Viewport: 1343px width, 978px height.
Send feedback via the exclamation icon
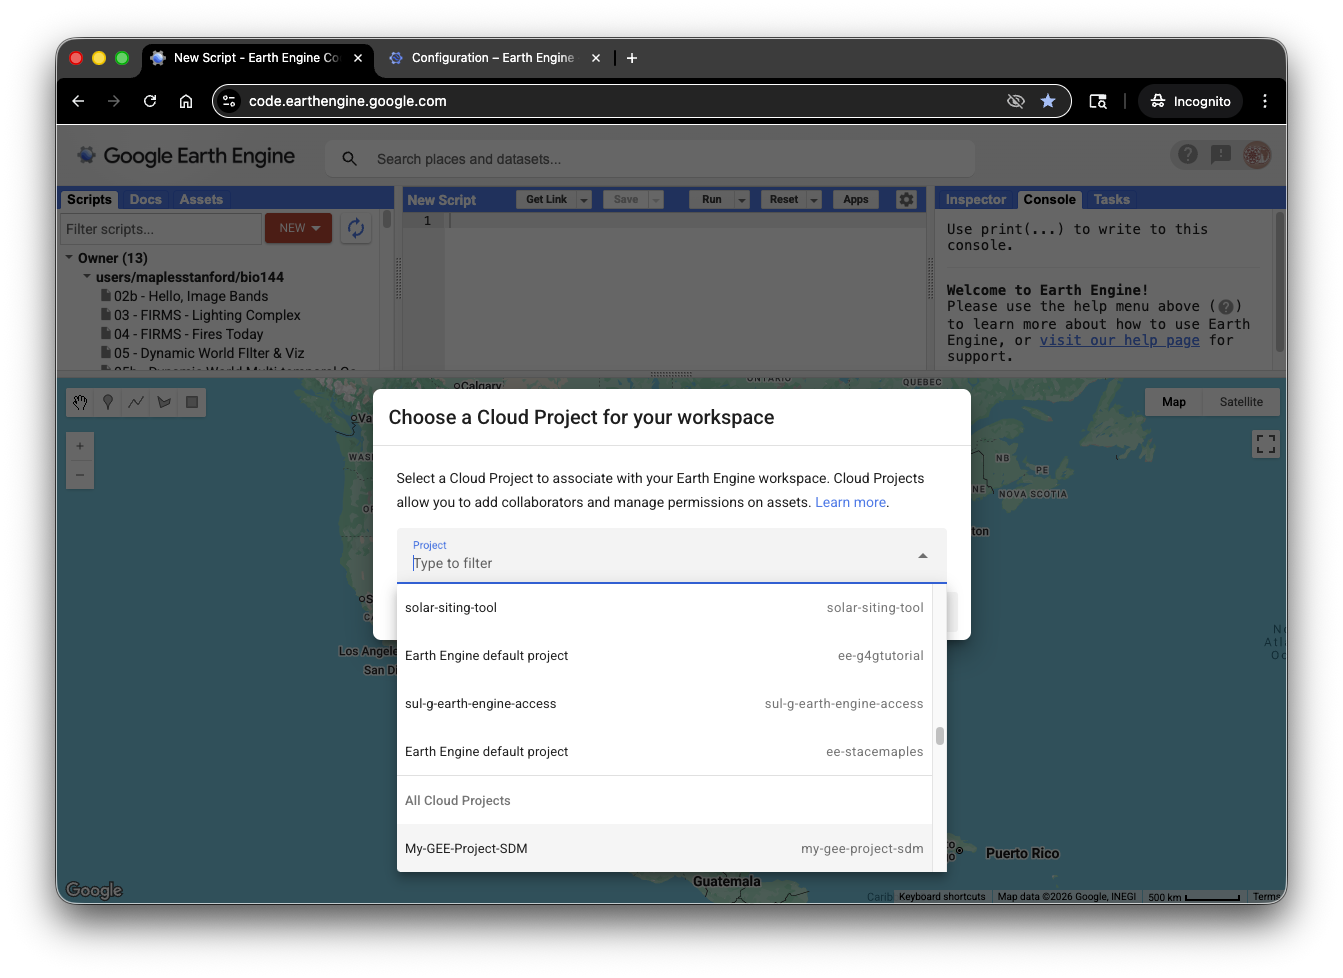click(x=1221, y=155)
